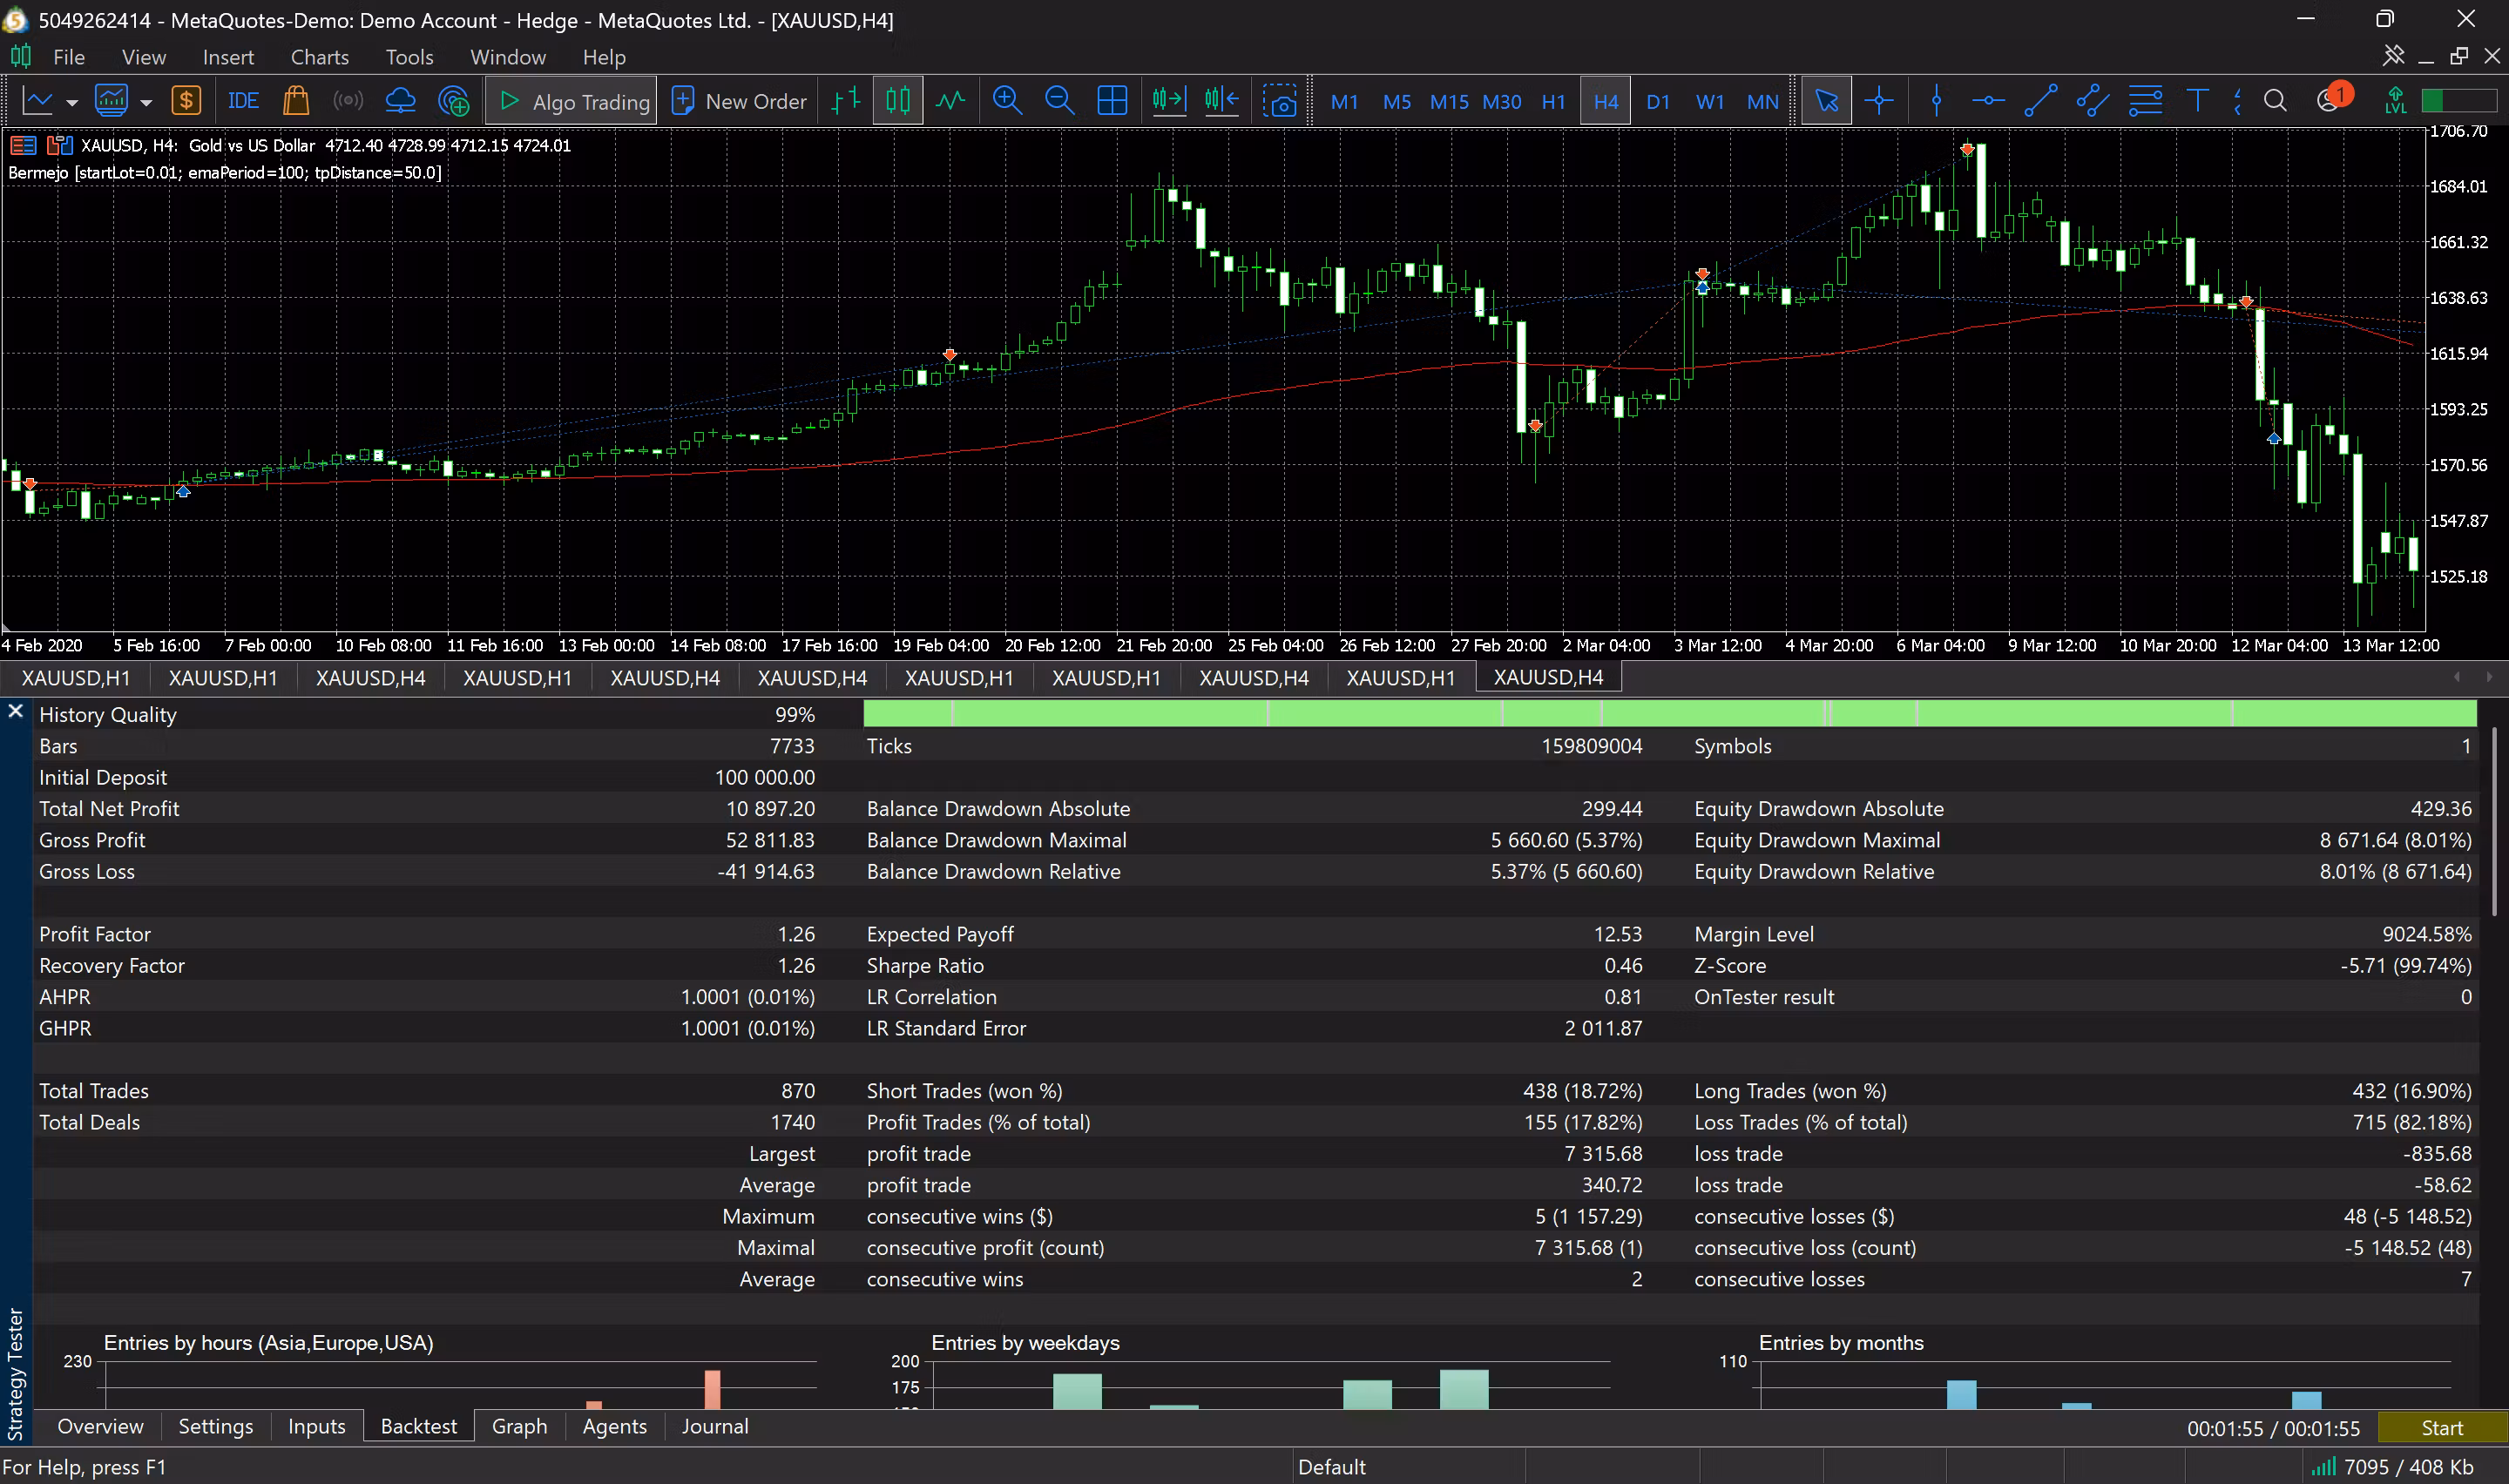The width and height of the screenshot is (2509, 1484).
Task: Draw a horizontal line object
Action: point(1988,101)
